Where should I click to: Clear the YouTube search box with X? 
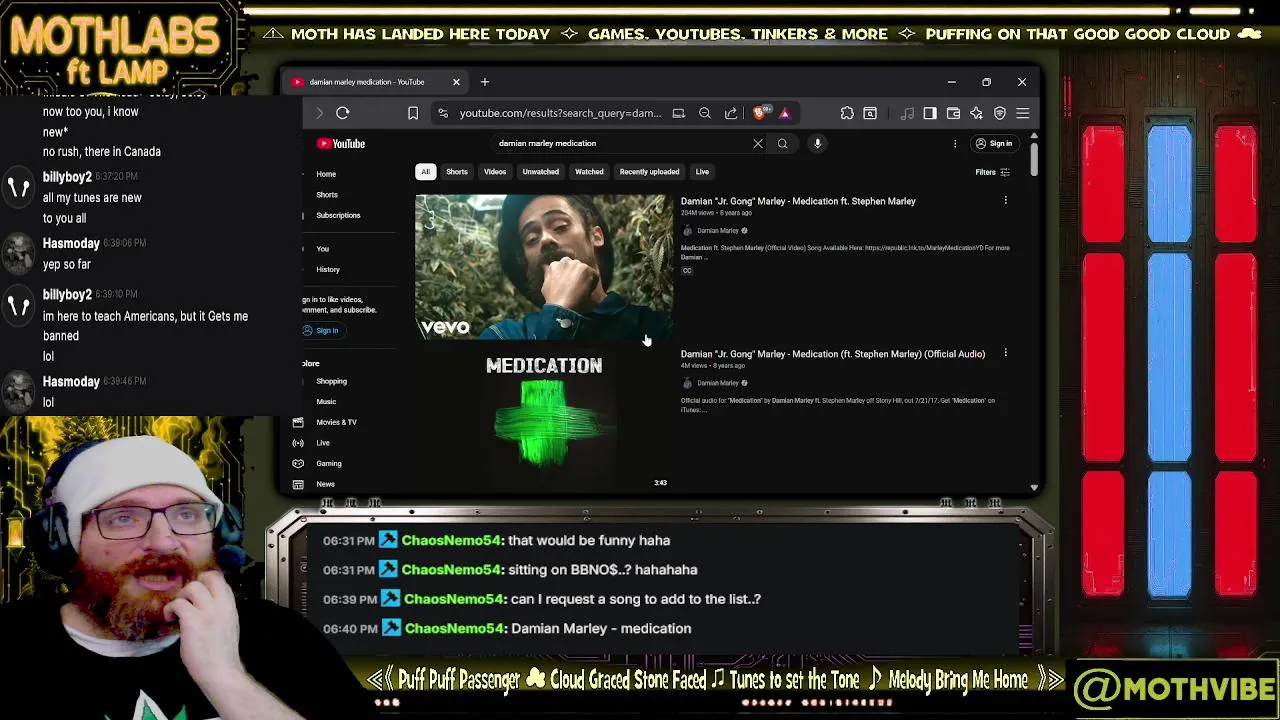coord(758,143)
